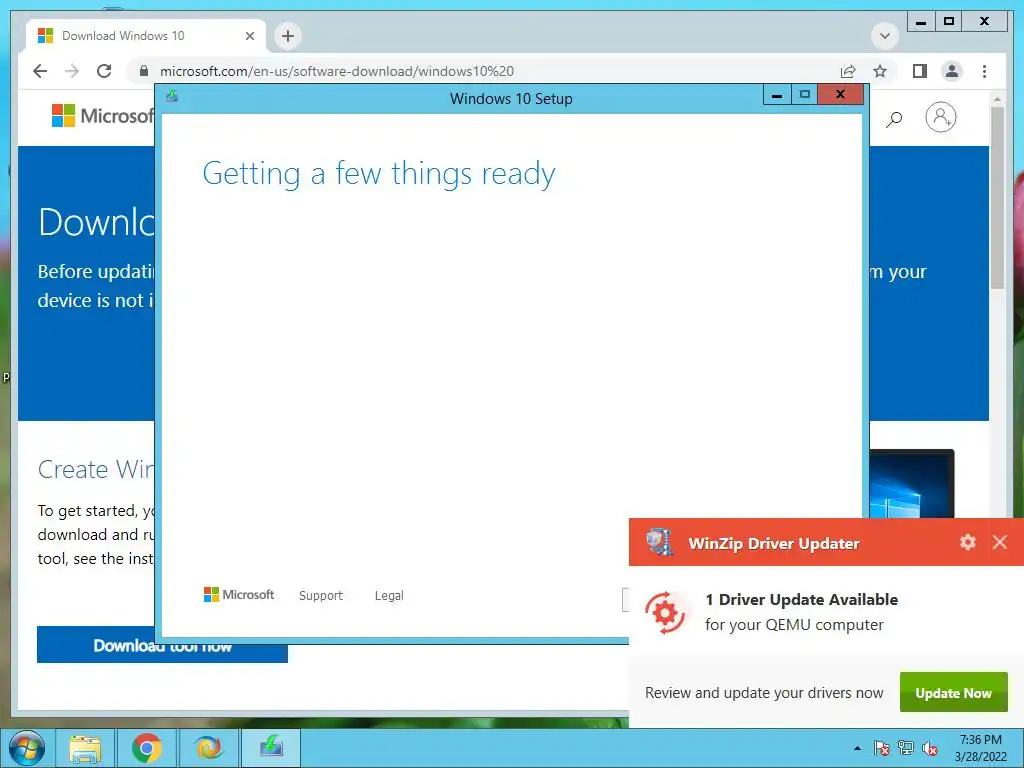Screen dimensions: 1024x768
Task: Switch to Chrome in the taskbar
Action: tap(146, 748)
